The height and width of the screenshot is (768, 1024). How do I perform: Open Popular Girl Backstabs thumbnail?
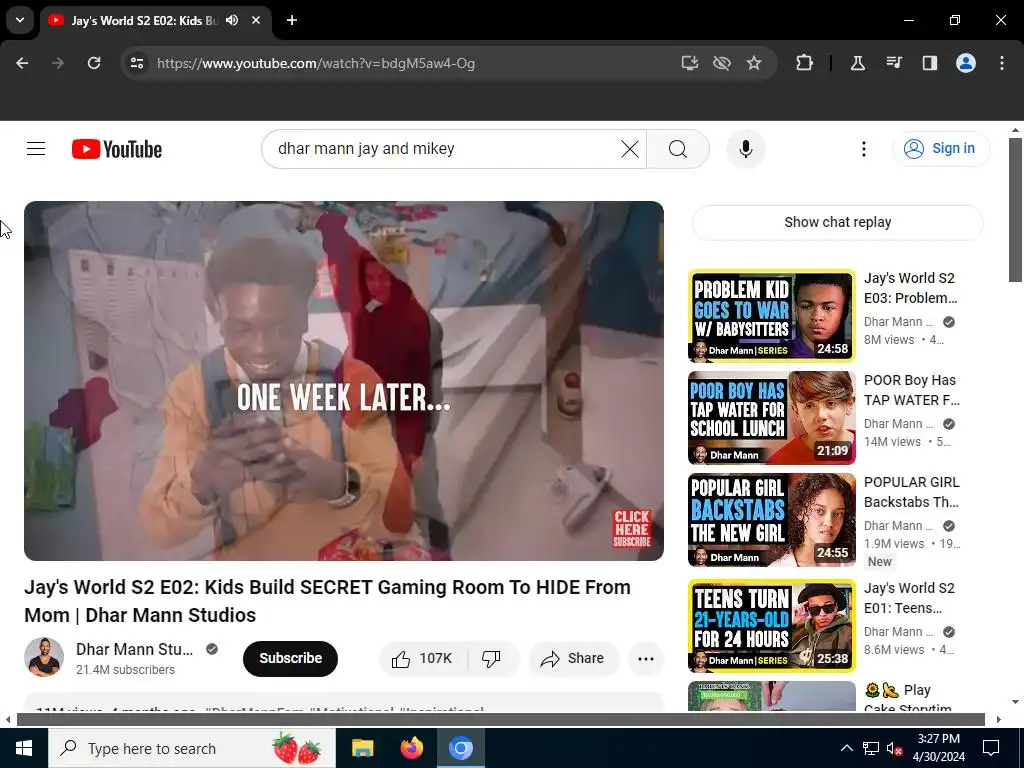[772, 520]
